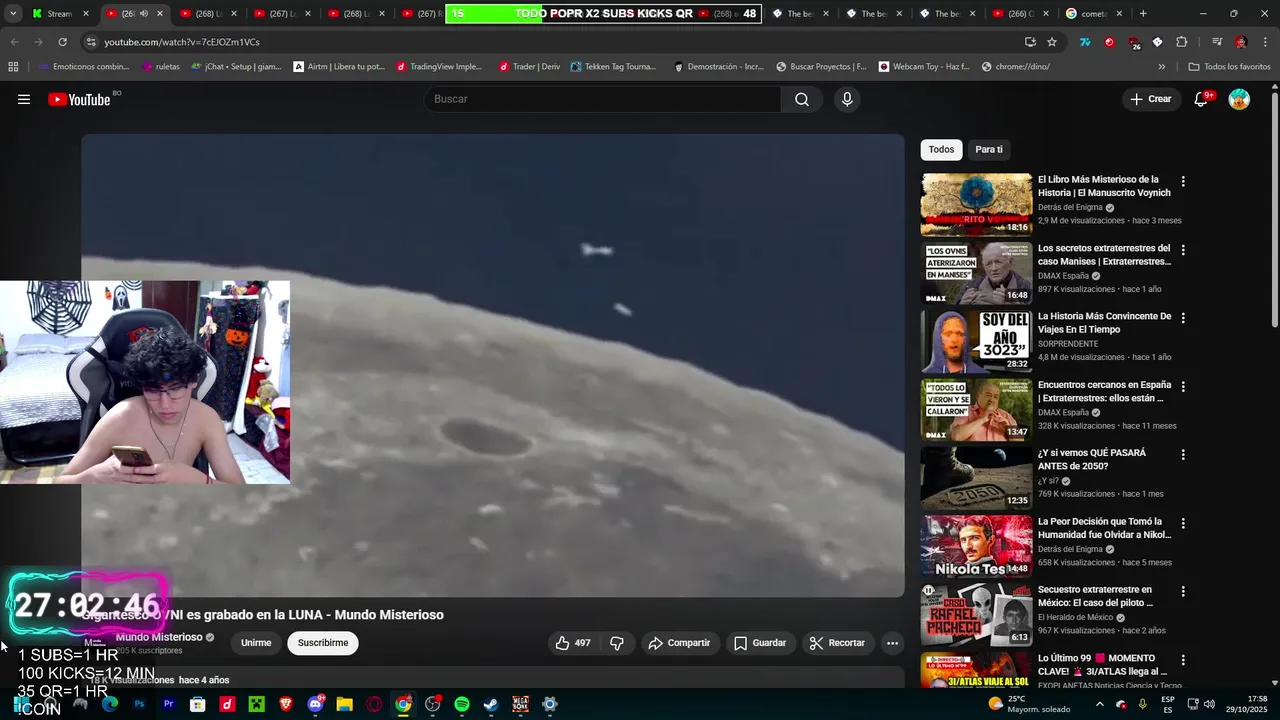View site information icon in address bar
1280x720 pixels.
tap(91, 42)
